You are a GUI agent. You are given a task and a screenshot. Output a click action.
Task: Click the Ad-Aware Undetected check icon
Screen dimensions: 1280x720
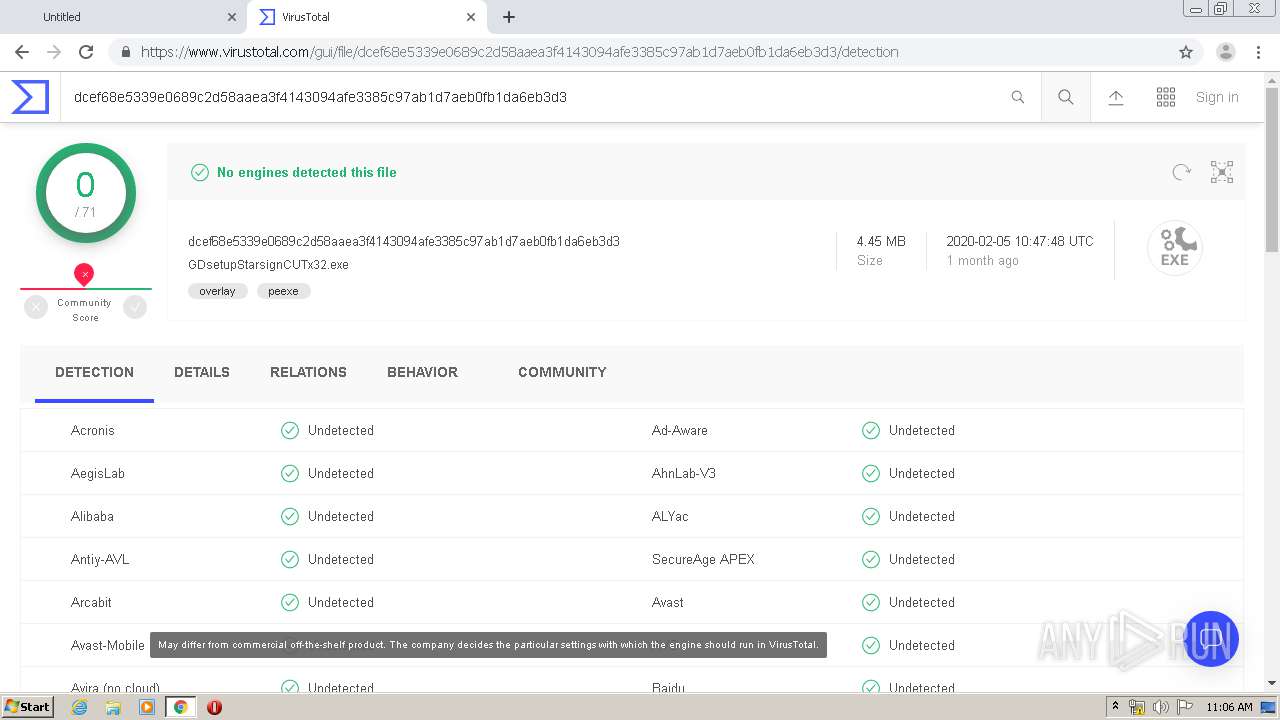(x=871, y=430)
